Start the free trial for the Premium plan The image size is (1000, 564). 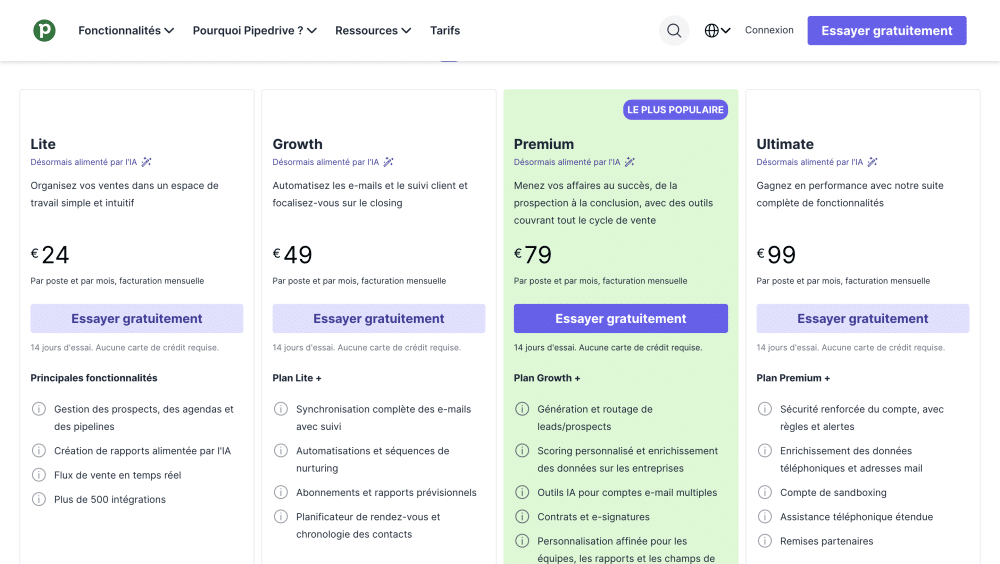621,318
